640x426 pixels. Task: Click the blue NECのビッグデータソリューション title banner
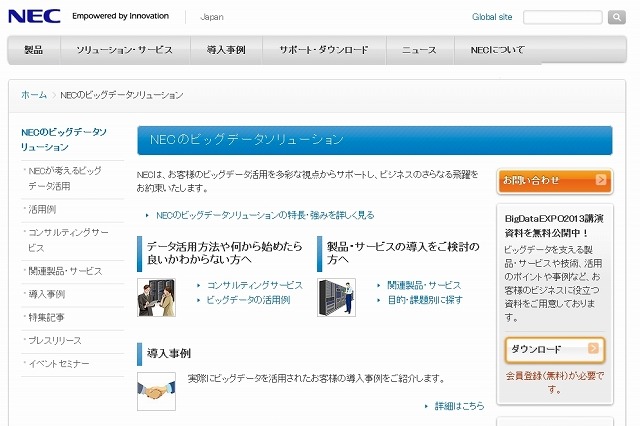375,140
